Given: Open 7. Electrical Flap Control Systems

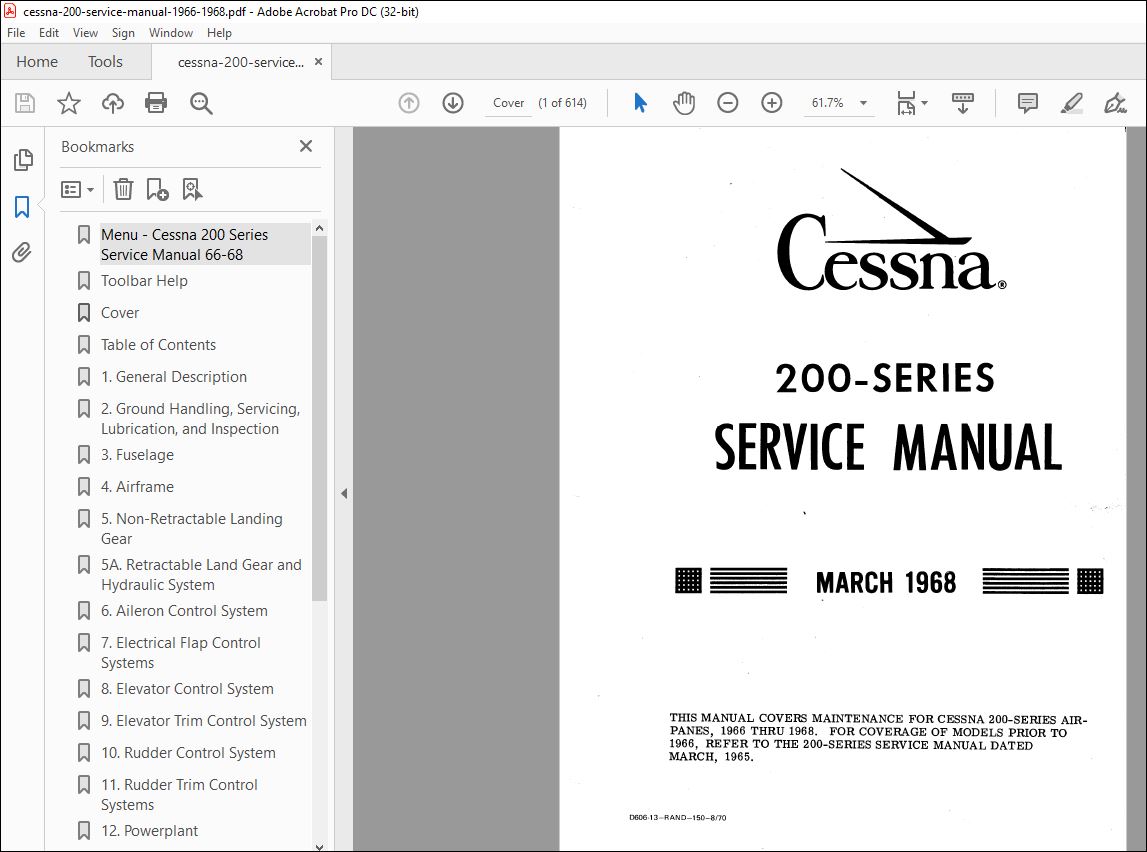Looking at the screenshot, I should tap(181, 653).
